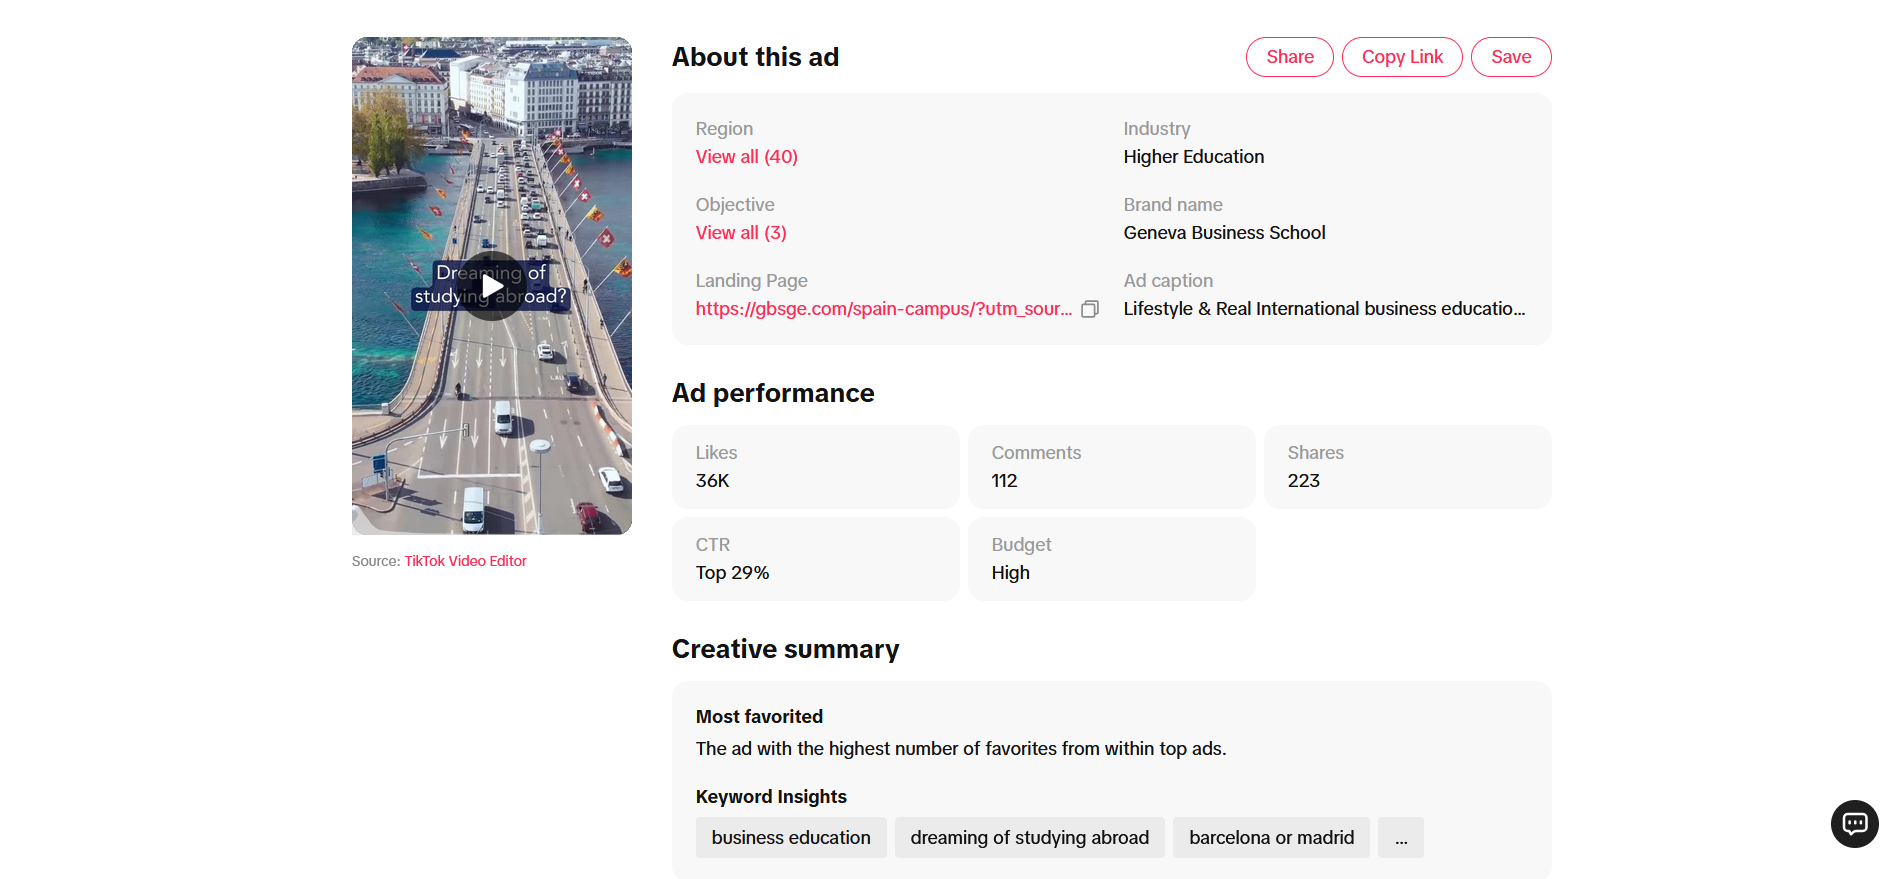Viewport: 1899px width, 879px height.
Task: Click the Comments 112 metric card
Action: (x=1112, y=467)
